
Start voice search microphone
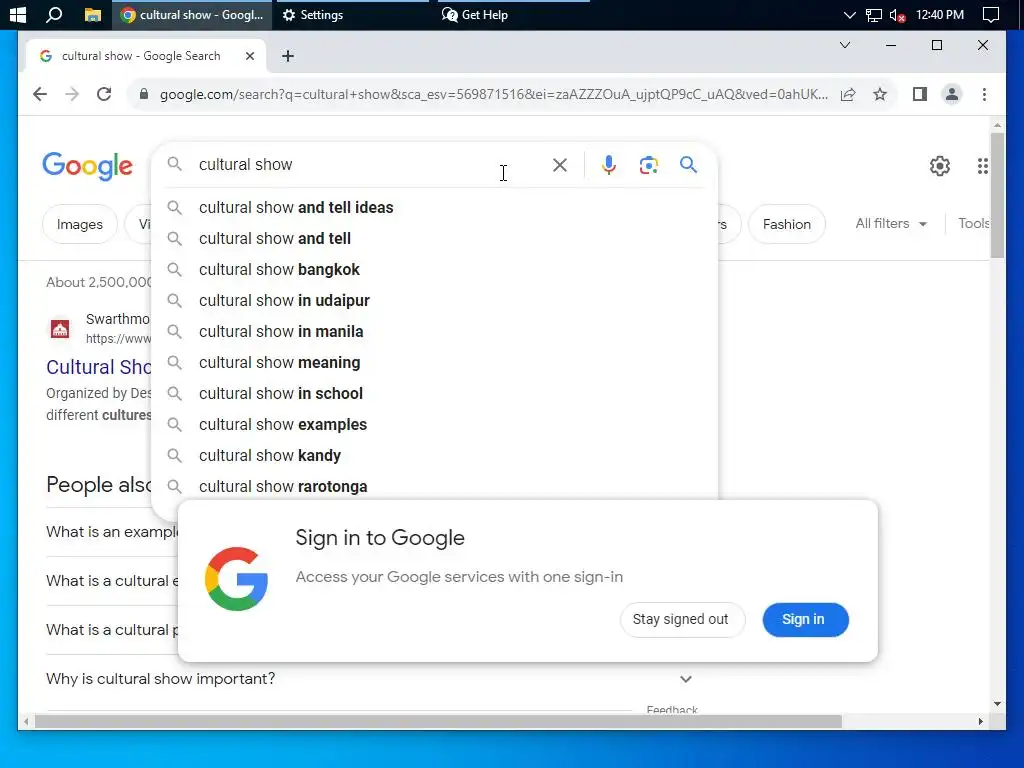pyautogui.click(x=609, y=165)
